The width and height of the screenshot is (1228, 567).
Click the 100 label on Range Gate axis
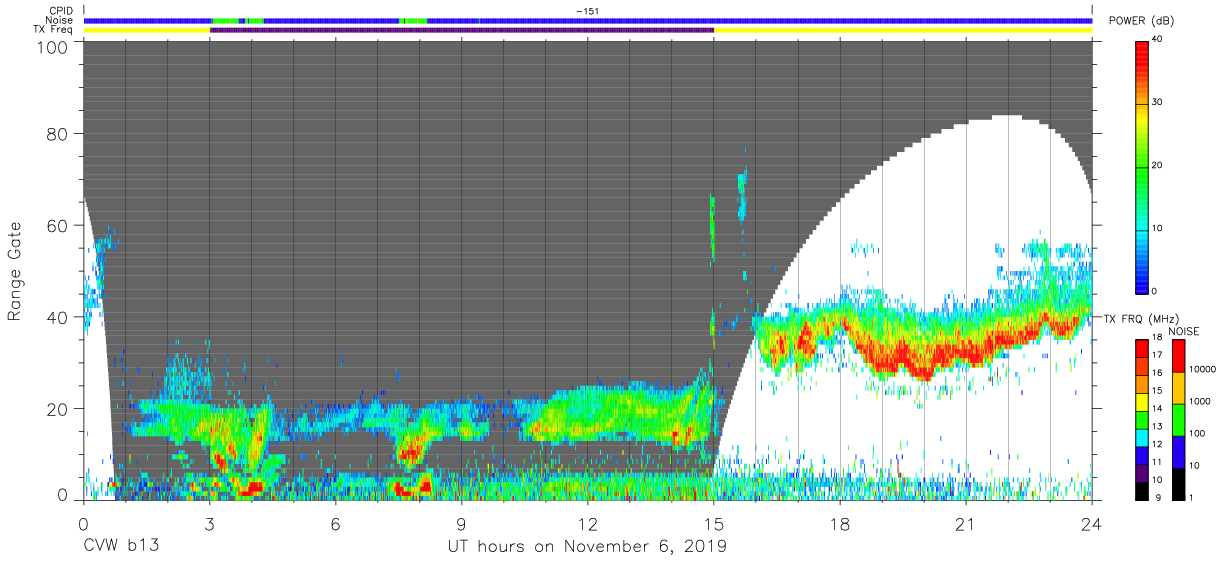pyautogui.click(x=53, y=47)
